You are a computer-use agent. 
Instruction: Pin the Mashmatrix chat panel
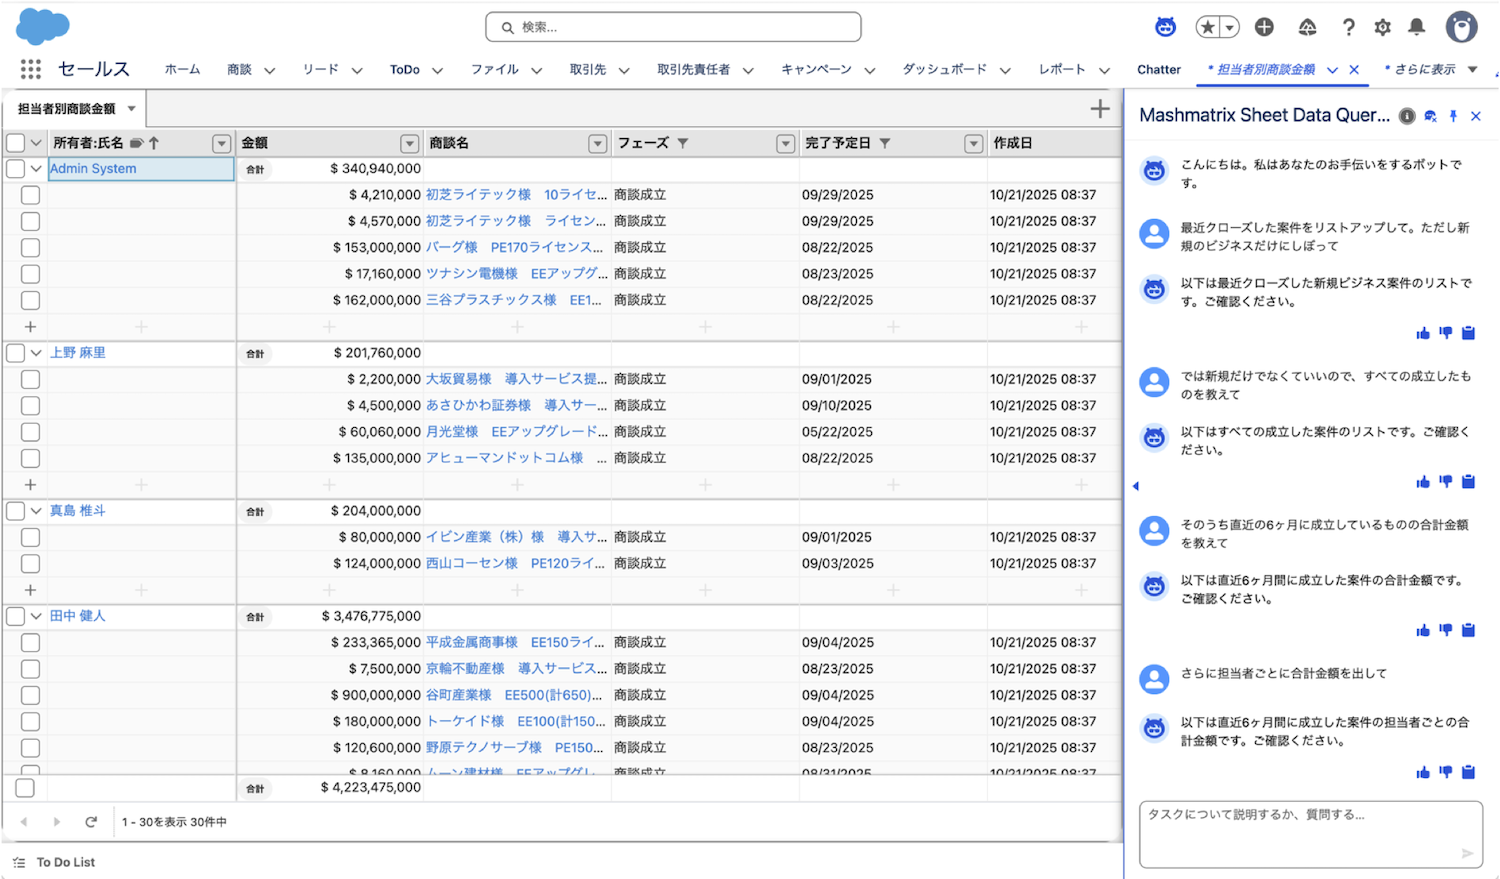coord(1453,116)
